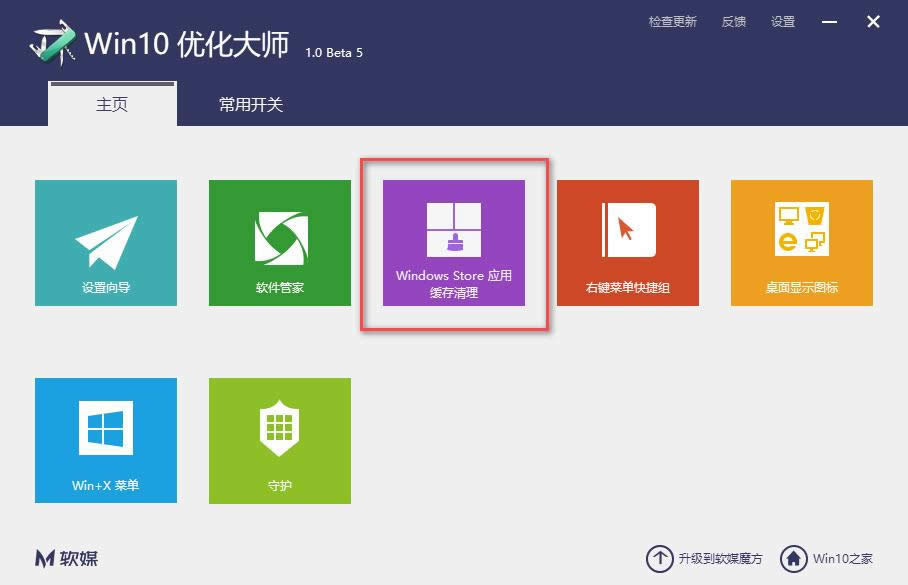Open 桌面显示图标 desktop icons tool

pos(801,242)
